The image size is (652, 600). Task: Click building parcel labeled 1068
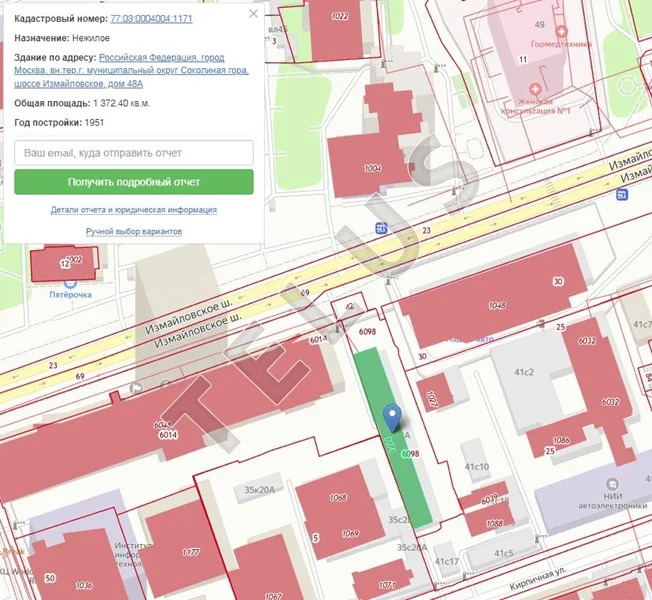[335, 510]
